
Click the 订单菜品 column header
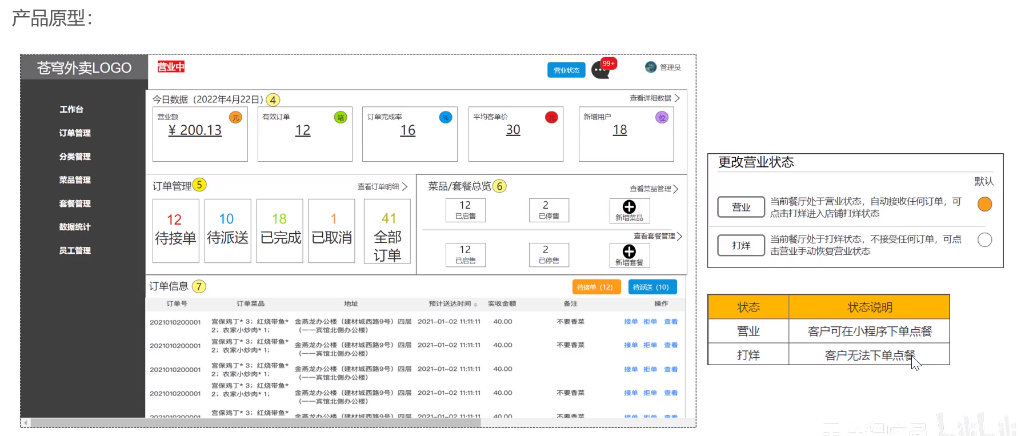pyautogui.click(x=251, y=304)
